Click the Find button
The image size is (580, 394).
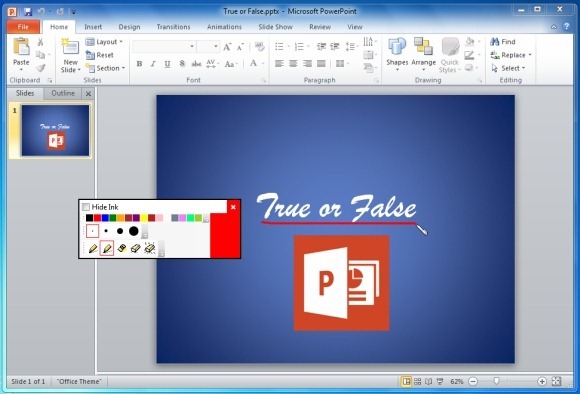point(503,42)
